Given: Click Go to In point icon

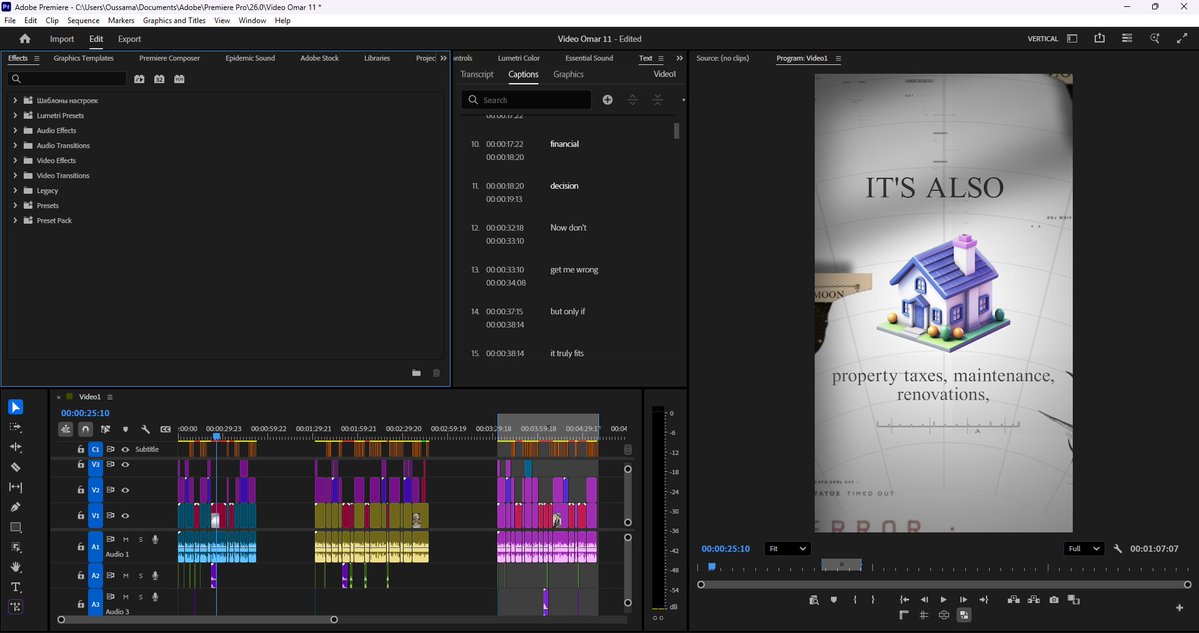Looking at the screenshot, I should (x=904, y=599).
